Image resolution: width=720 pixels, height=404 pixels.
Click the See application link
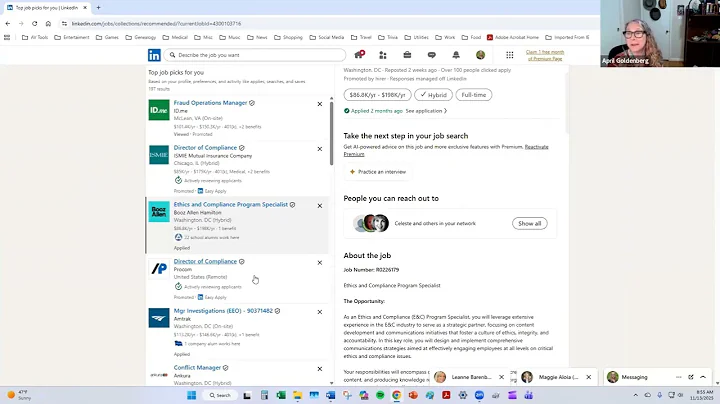(x=426, y=111)
